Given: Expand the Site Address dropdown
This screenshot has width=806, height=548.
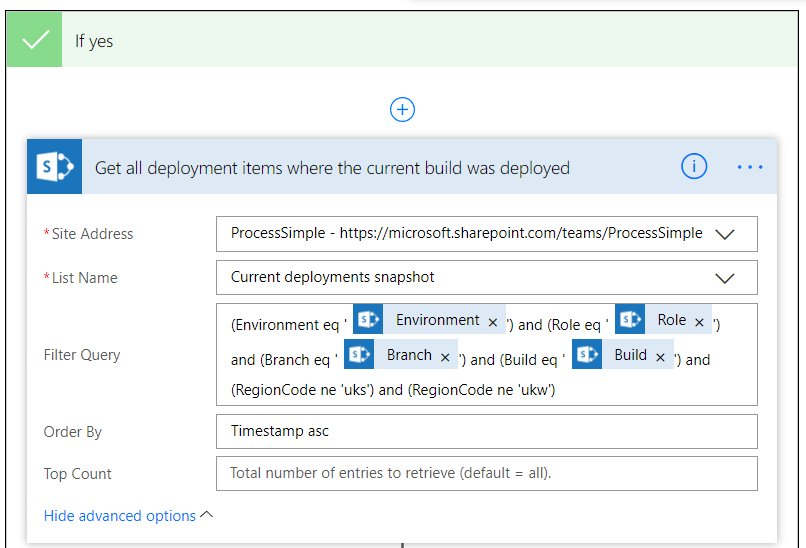Looking at the screenshot, I should point(726,234).
